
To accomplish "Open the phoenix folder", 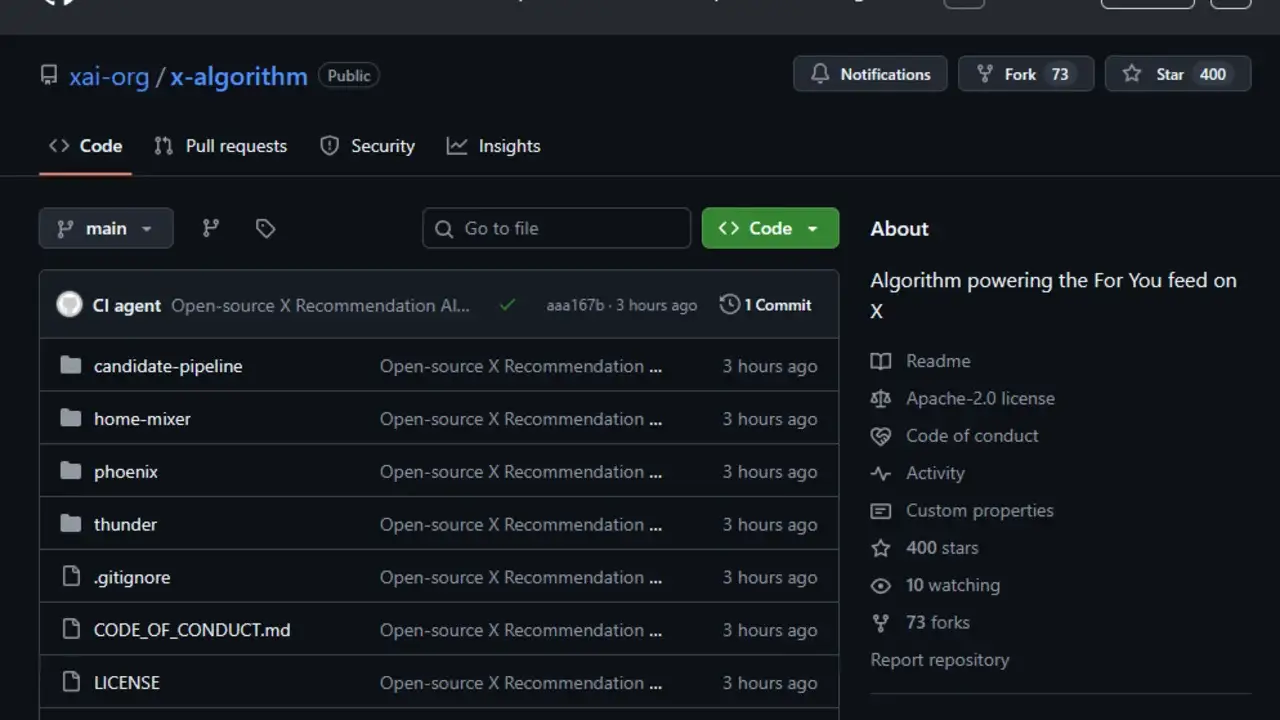I will (x=126, y=472).
